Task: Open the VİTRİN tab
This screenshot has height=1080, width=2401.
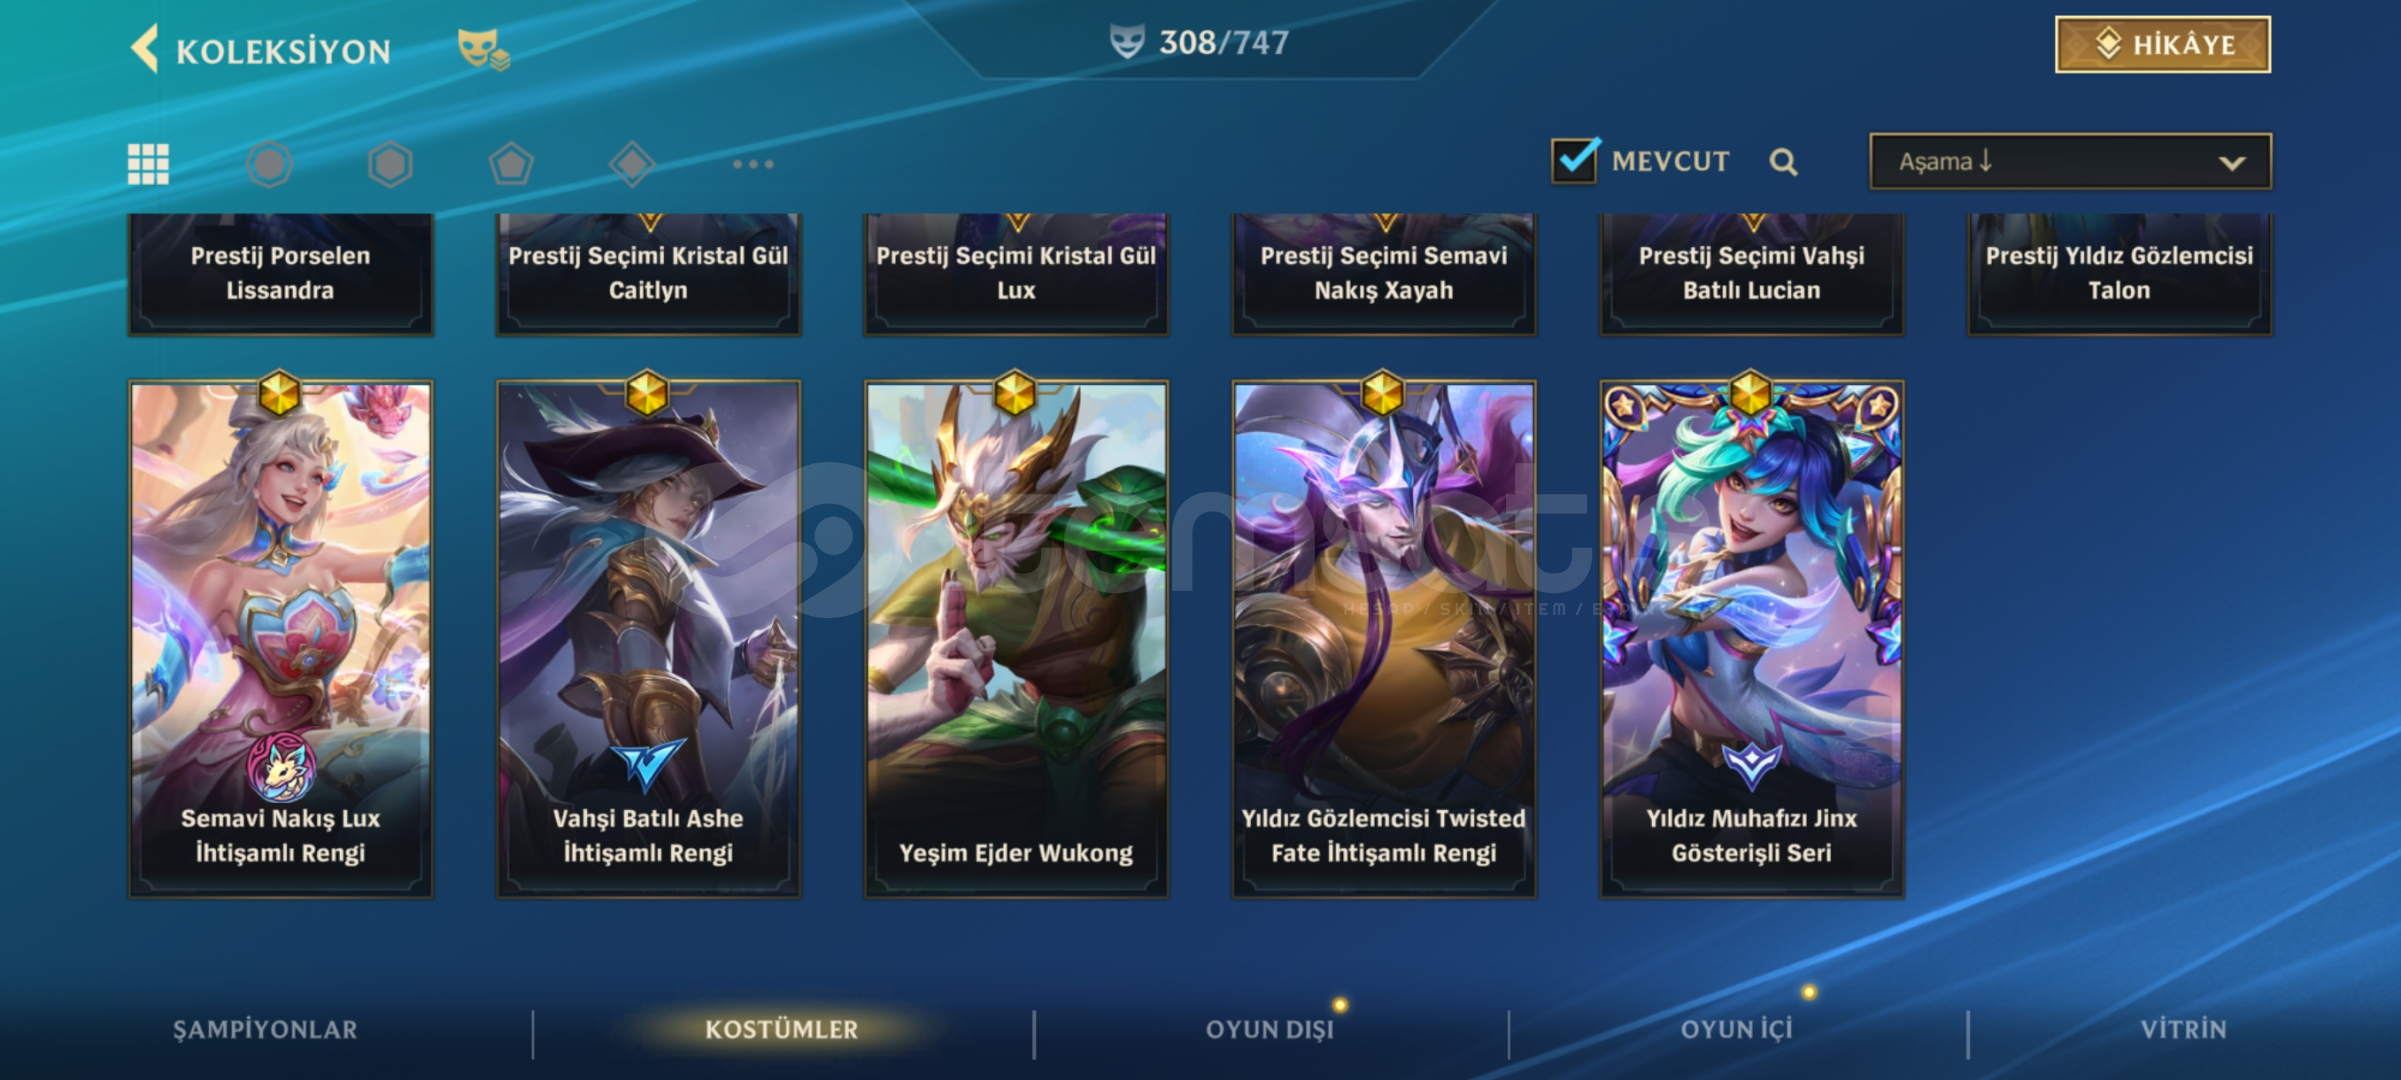Action: click(x=2184, y=1029)
